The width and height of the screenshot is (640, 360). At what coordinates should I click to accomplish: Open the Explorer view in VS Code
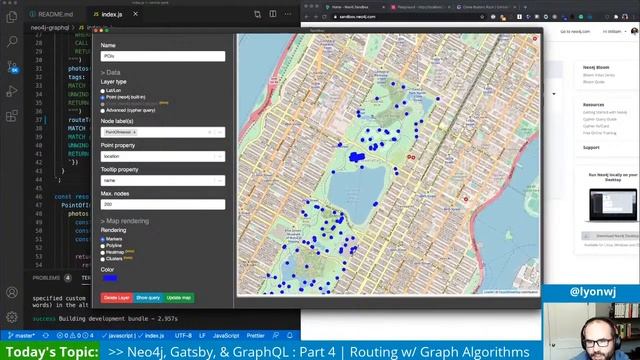[x=12, y=17]
